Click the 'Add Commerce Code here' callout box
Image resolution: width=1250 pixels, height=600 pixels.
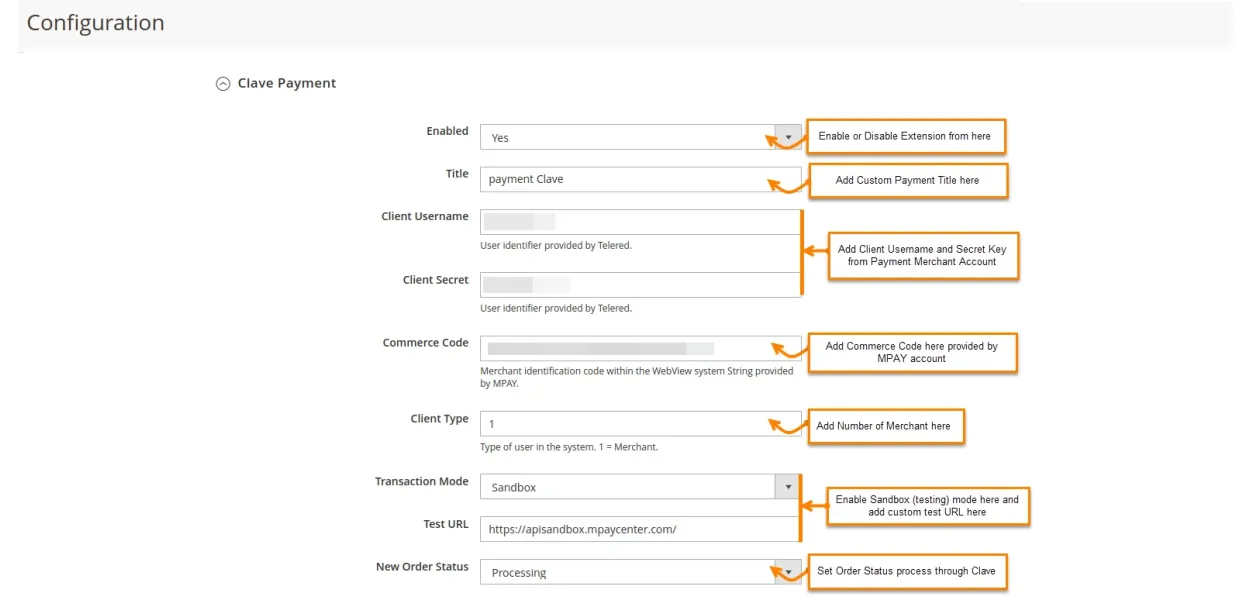912,352
